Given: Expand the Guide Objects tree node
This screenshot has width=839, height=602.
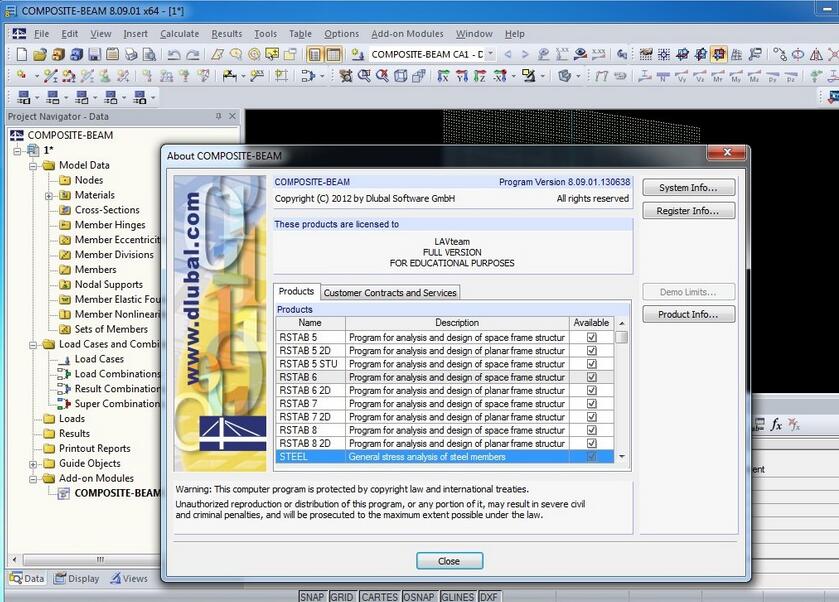Looking at the screenshot, I should pyautogui.click(x=33, y=464).
